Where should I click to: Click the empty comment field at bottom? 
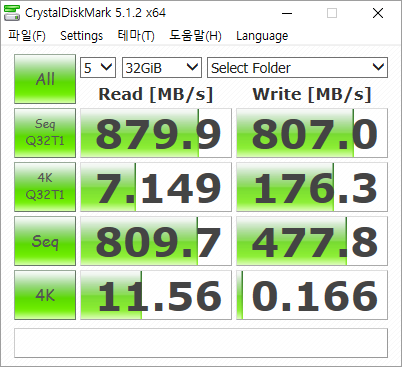tap(201, 343)
